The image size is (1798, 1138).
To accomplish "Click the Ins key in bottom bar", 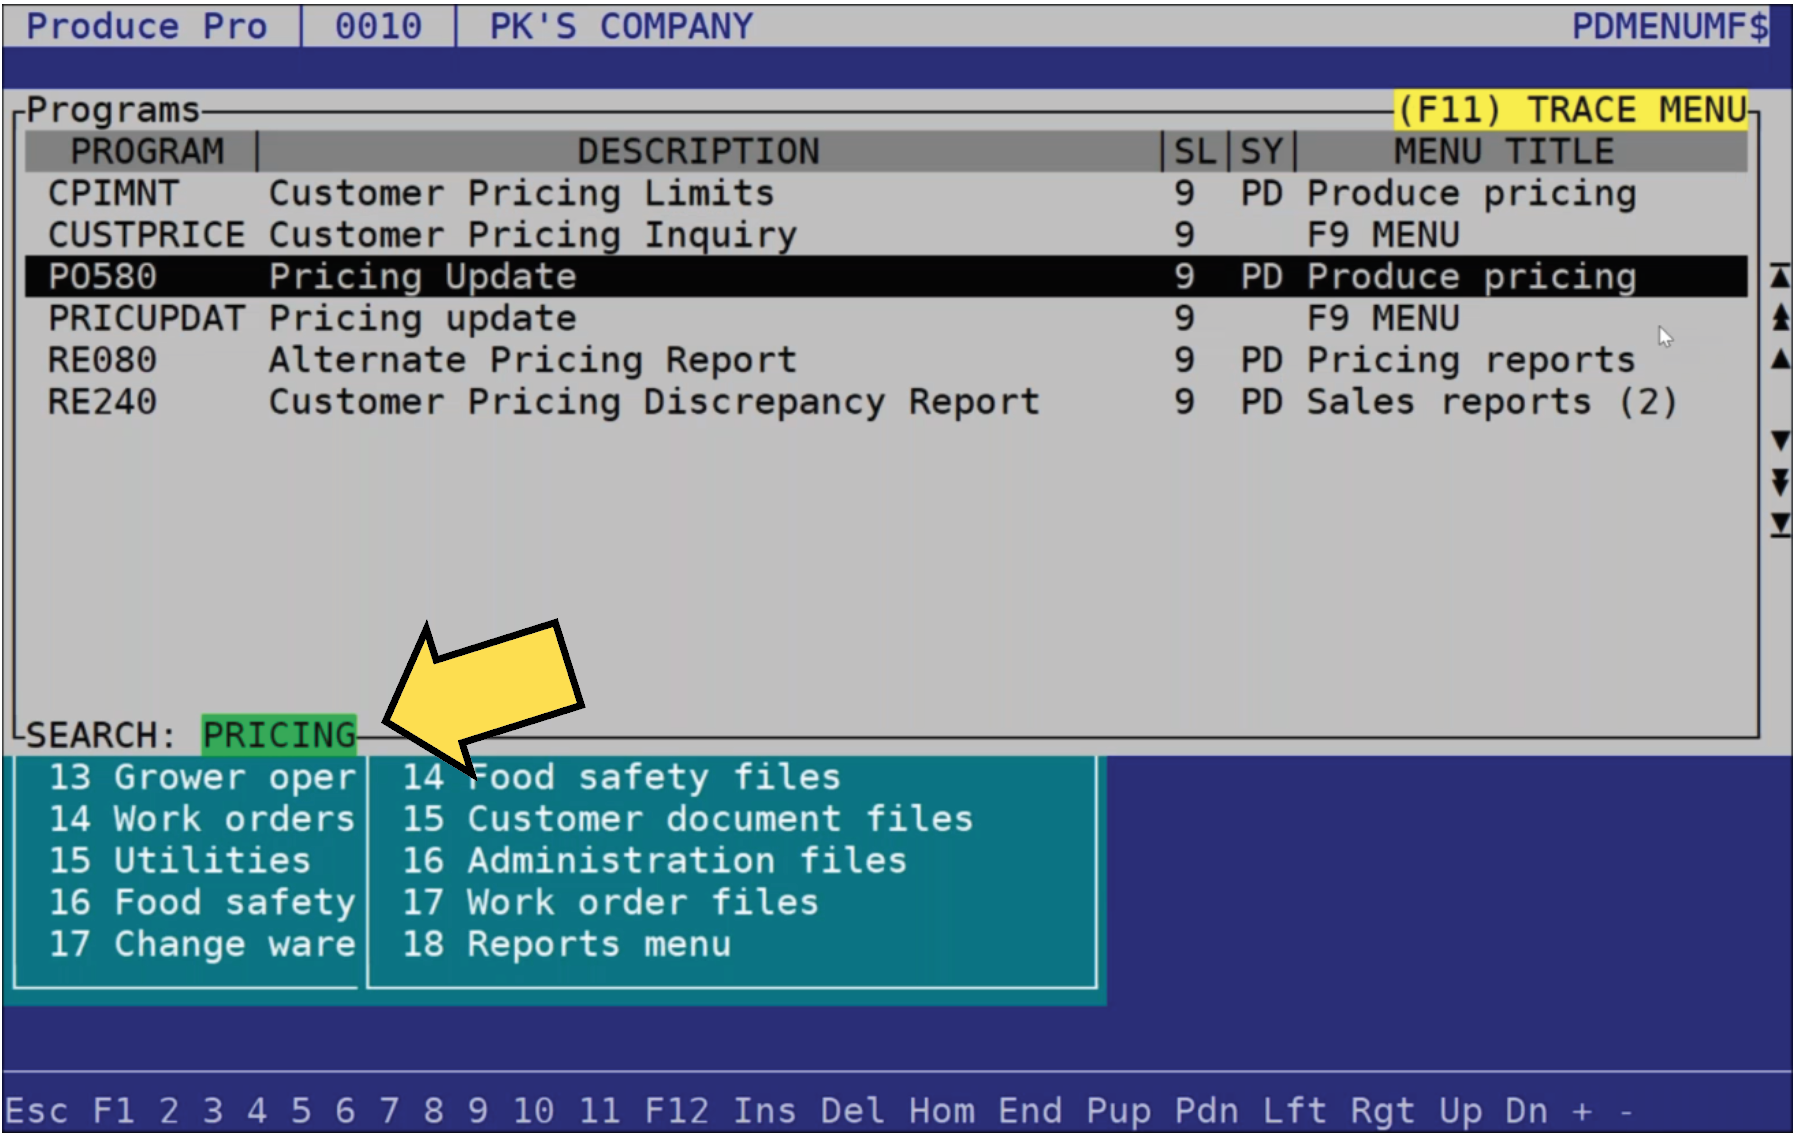I will pos(765,1111).
